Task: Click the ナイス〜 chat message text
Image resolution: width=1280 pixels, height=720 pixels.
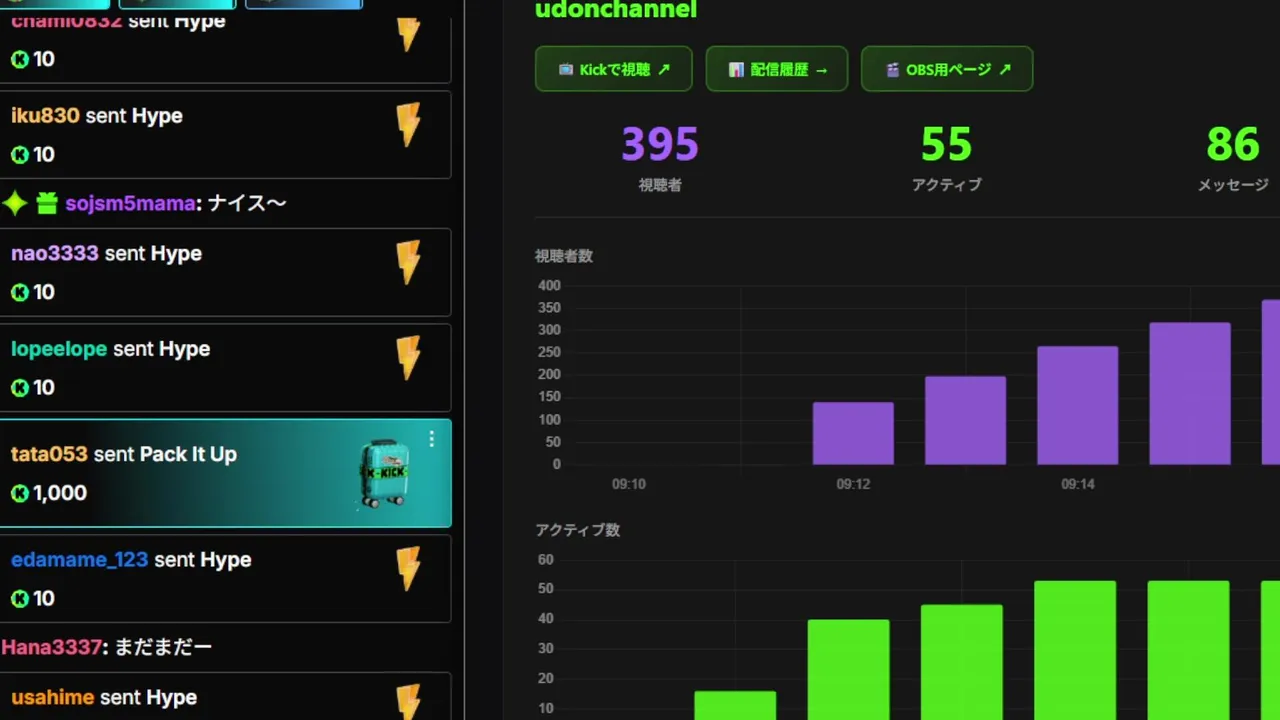Action: point(247,204)
